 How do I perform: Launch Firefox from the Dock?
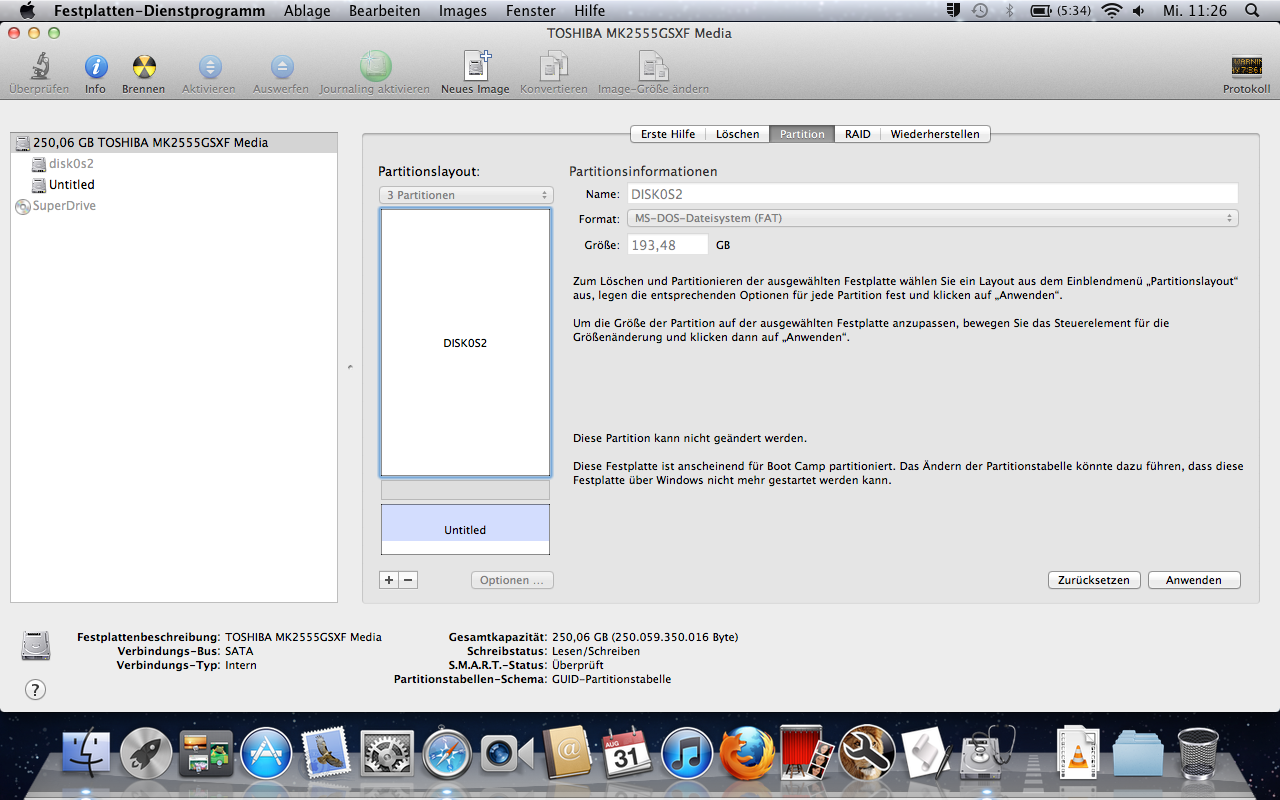[x=747, y=753]
